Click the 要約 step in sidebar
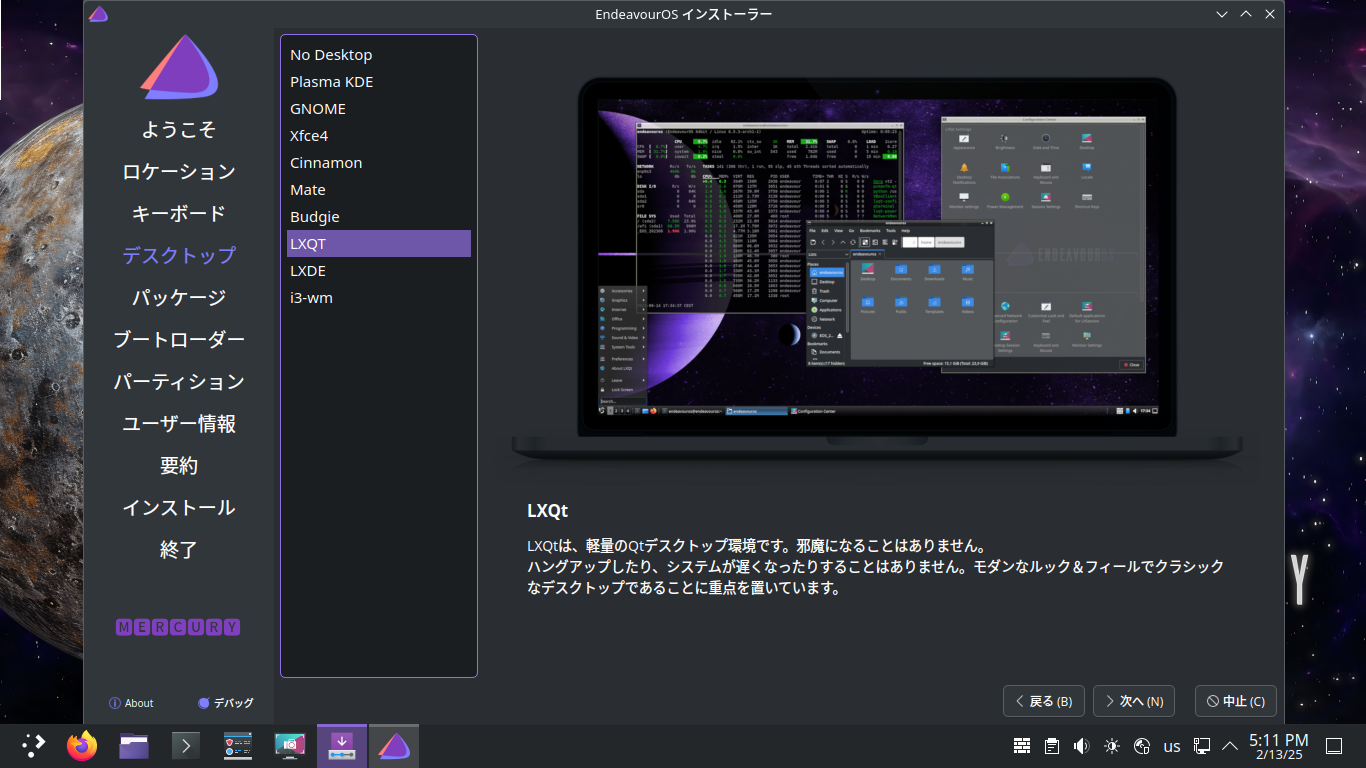 tap(179, 466)
